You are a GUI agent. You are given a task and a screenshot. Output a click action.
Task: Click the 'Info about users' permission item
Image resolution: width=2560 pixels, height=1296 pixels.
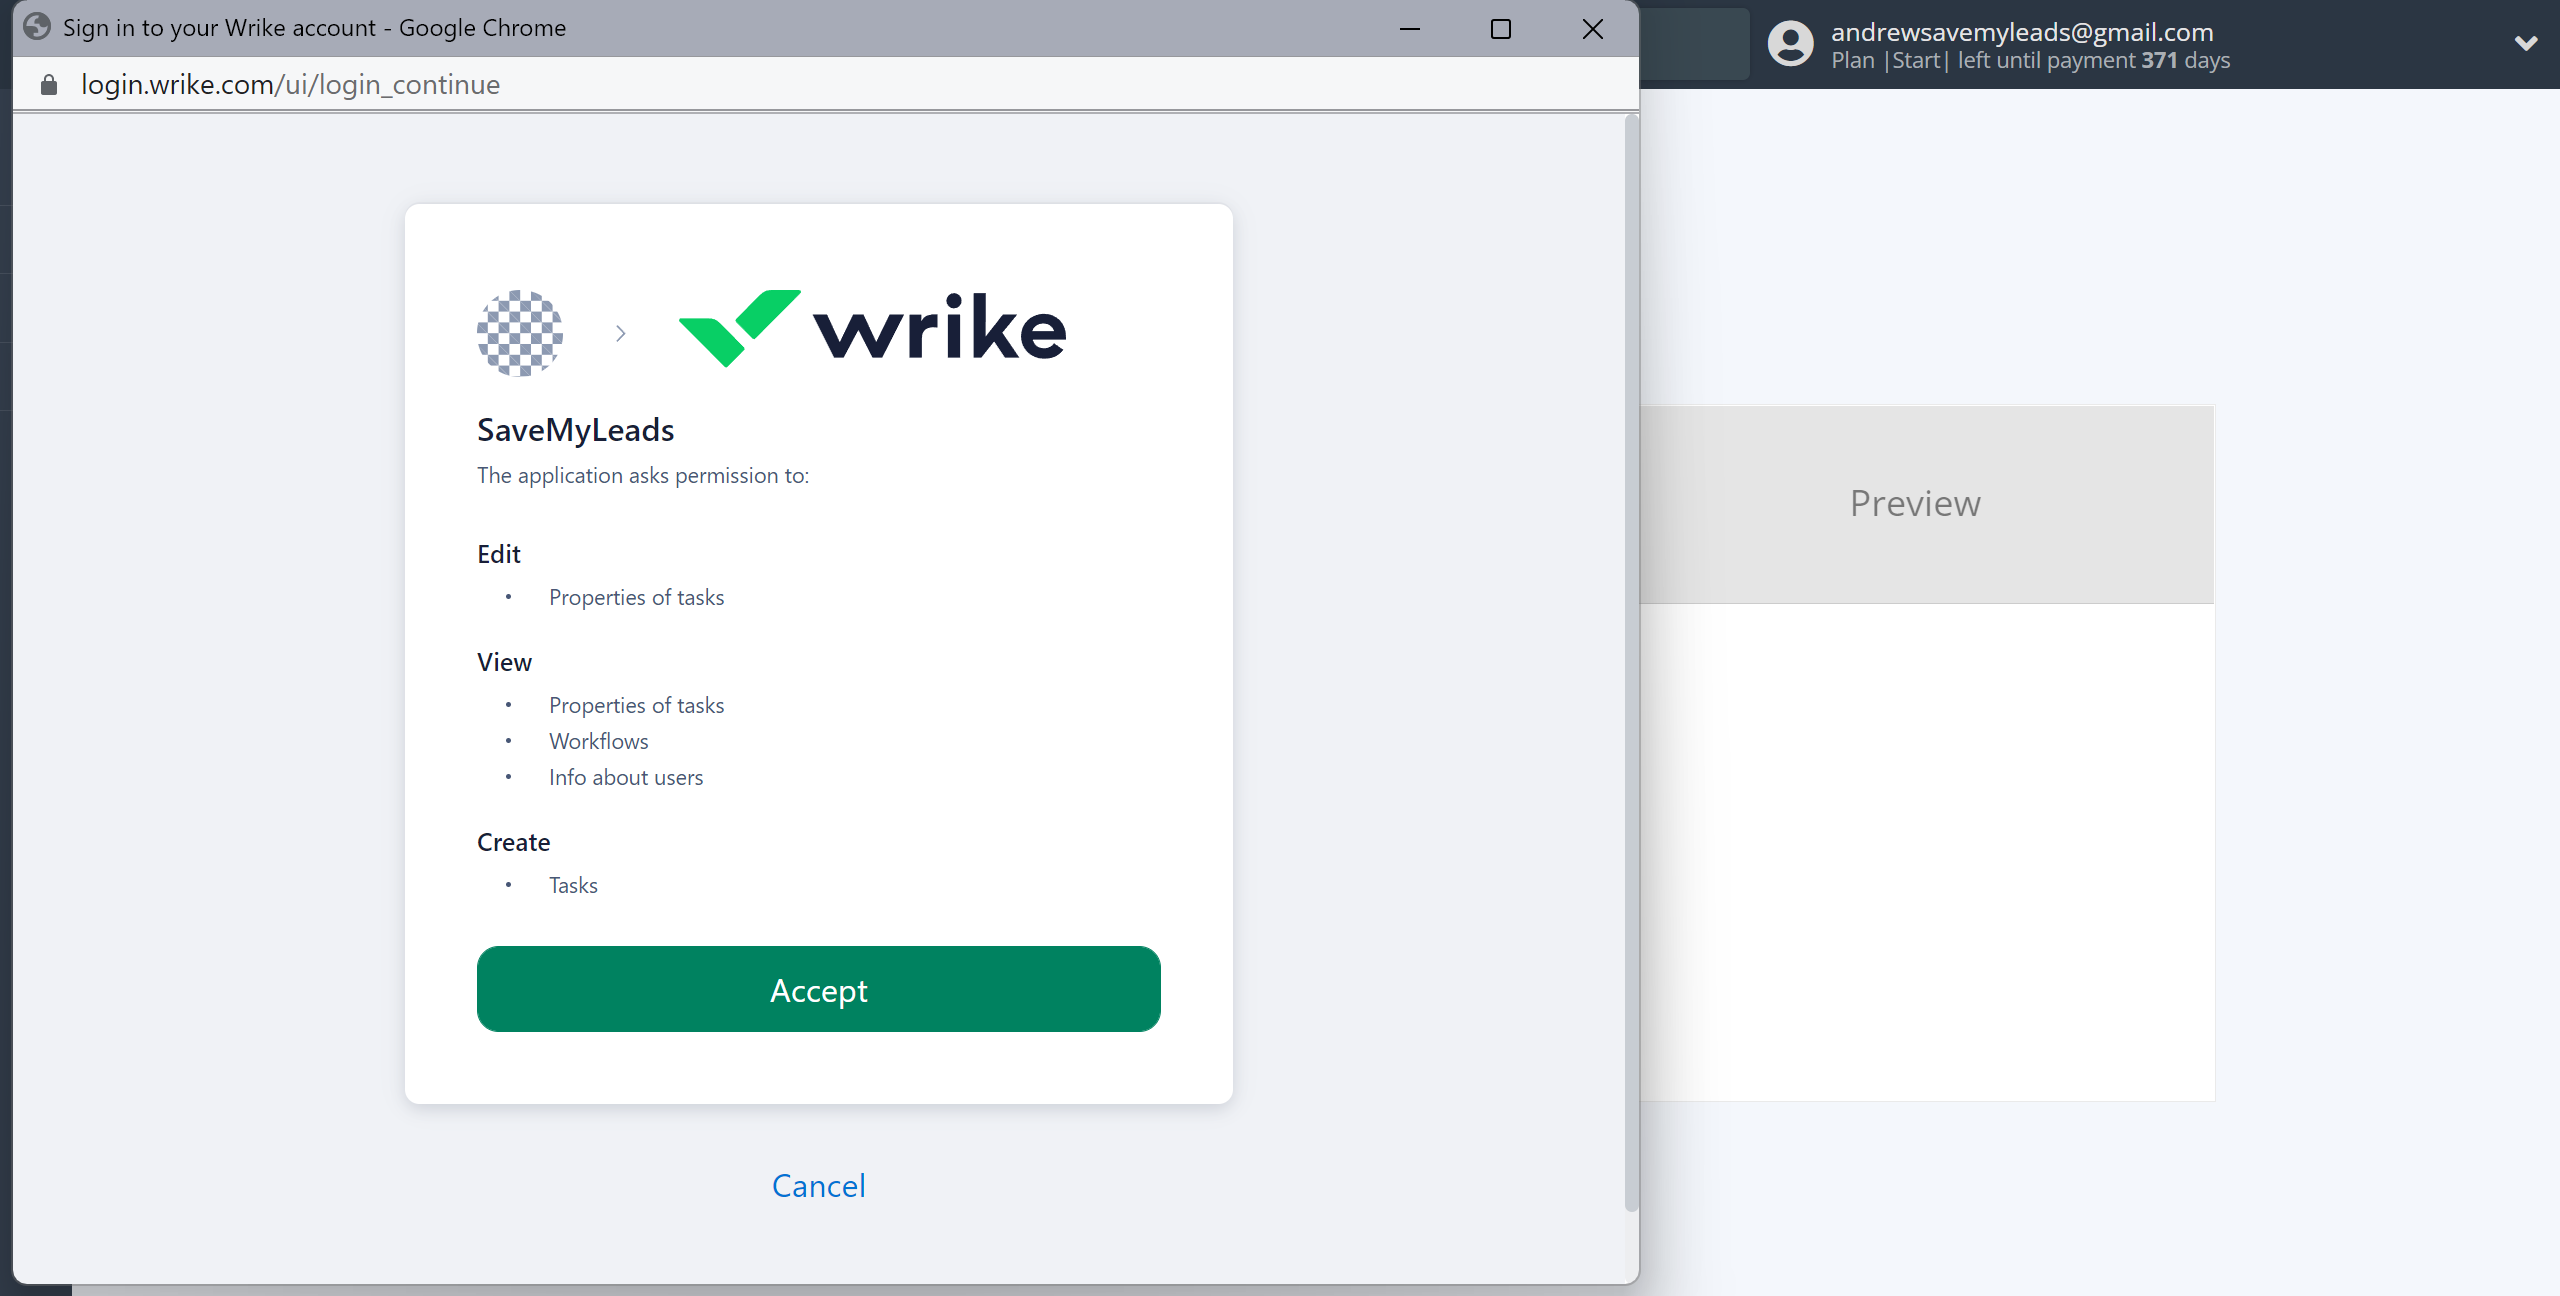point(625,777)
